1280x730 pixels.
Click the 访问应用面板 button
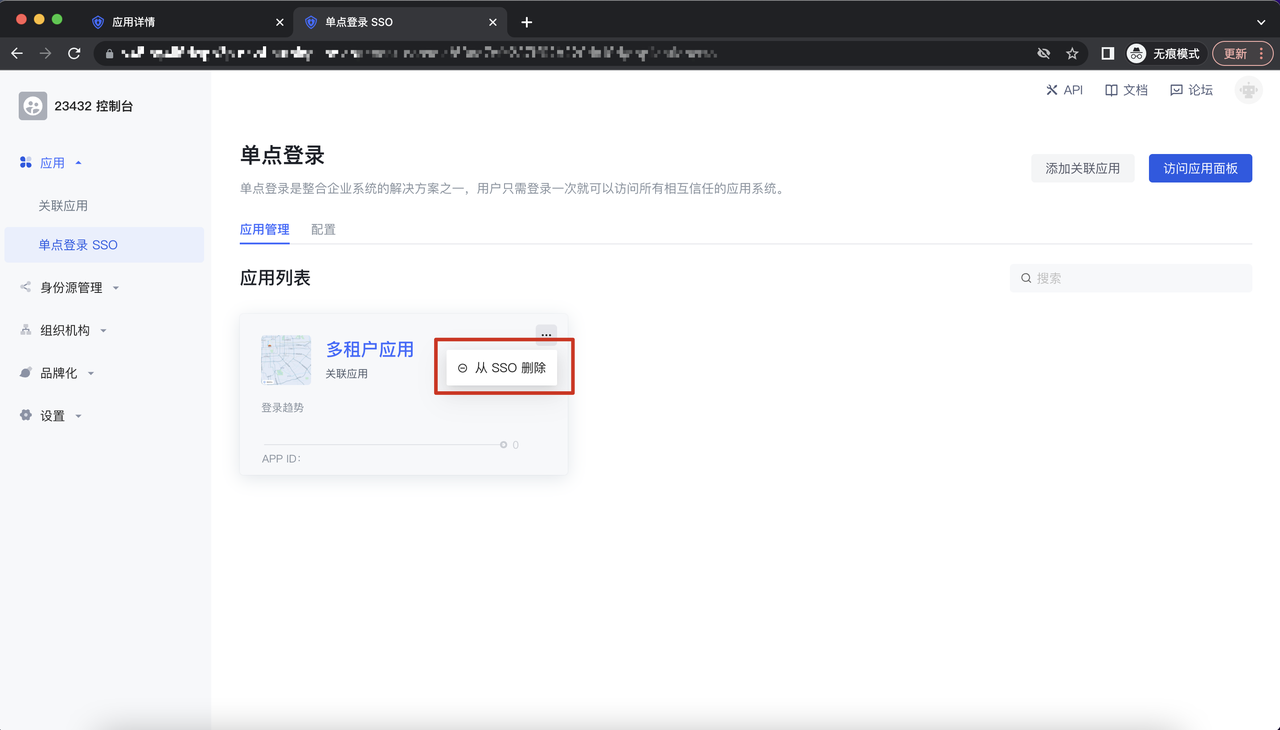(1200, 168)
